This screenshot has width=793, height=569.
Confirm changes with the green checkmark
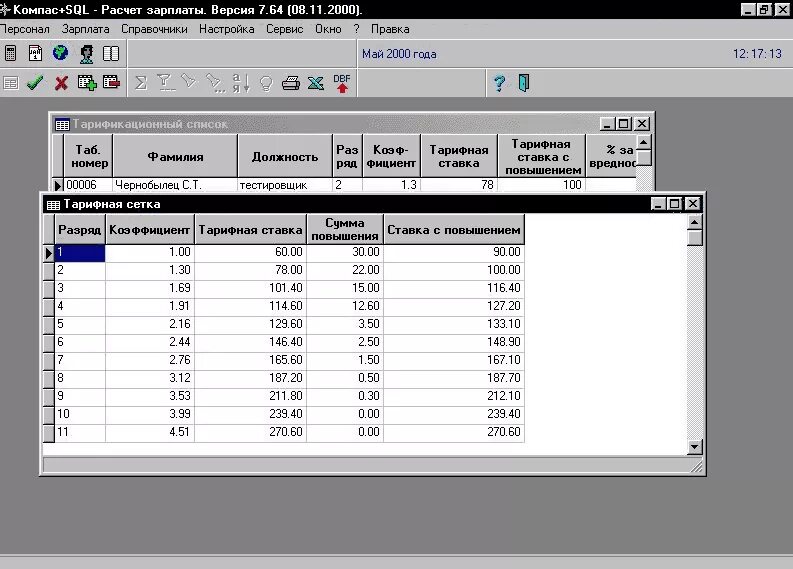pyautogui.click(x=35, y=82)
